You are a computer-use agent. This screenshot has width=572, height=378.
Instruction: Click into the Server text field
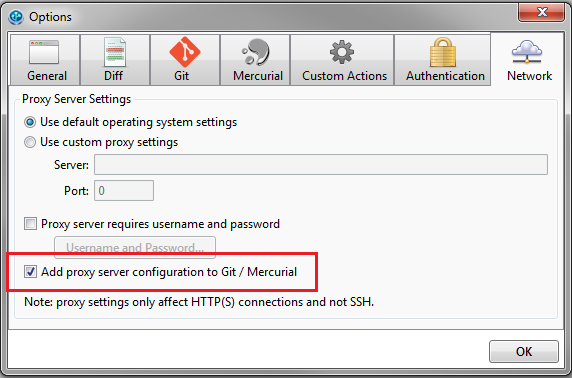tap(321, 165)
